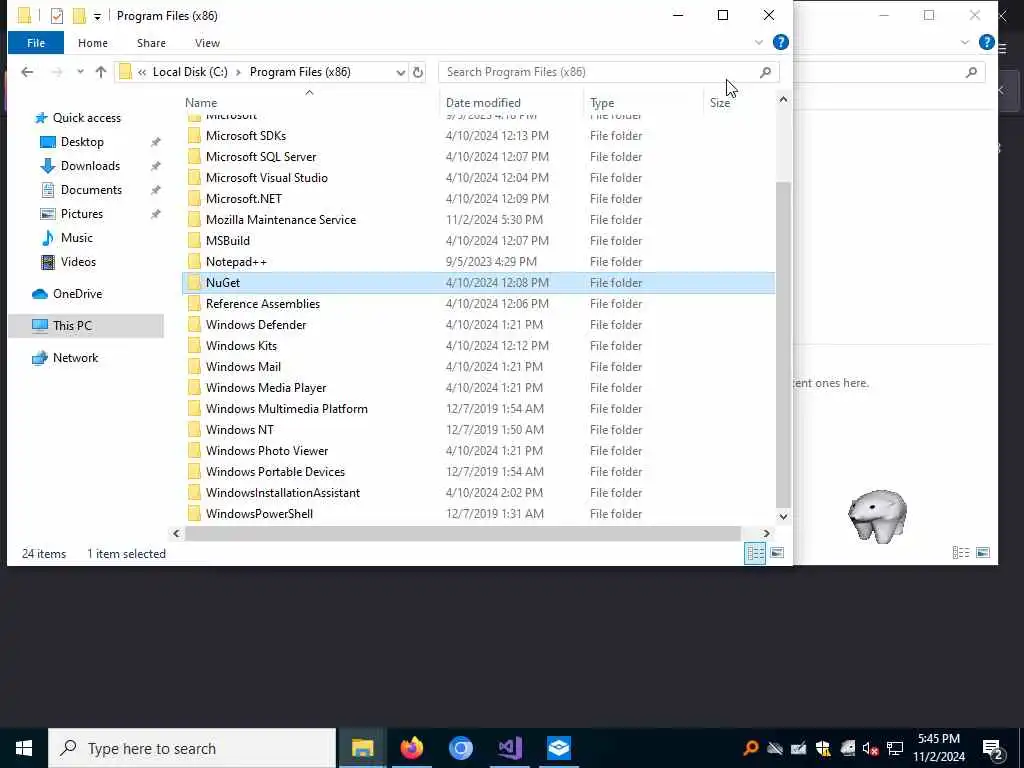Switch to Large icons view layout
1024x768 pixels.
(x=776, y=553)
